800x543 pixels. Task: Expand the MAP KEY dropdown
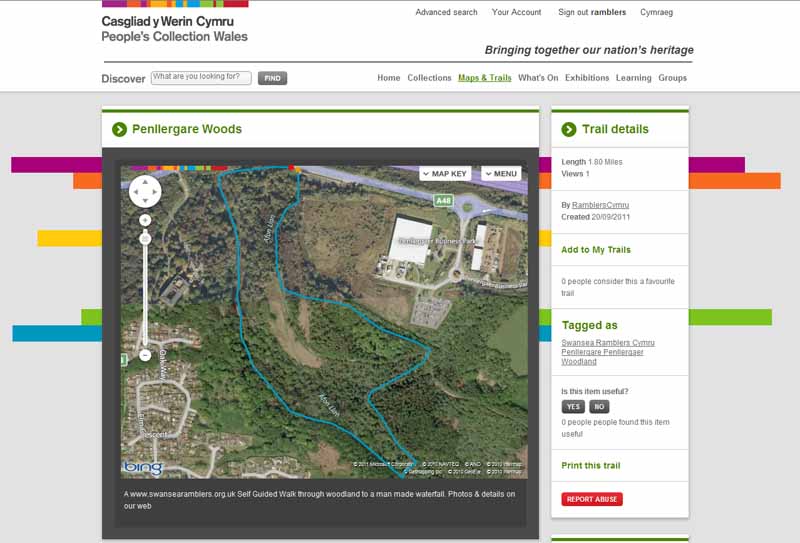point(445,174)
